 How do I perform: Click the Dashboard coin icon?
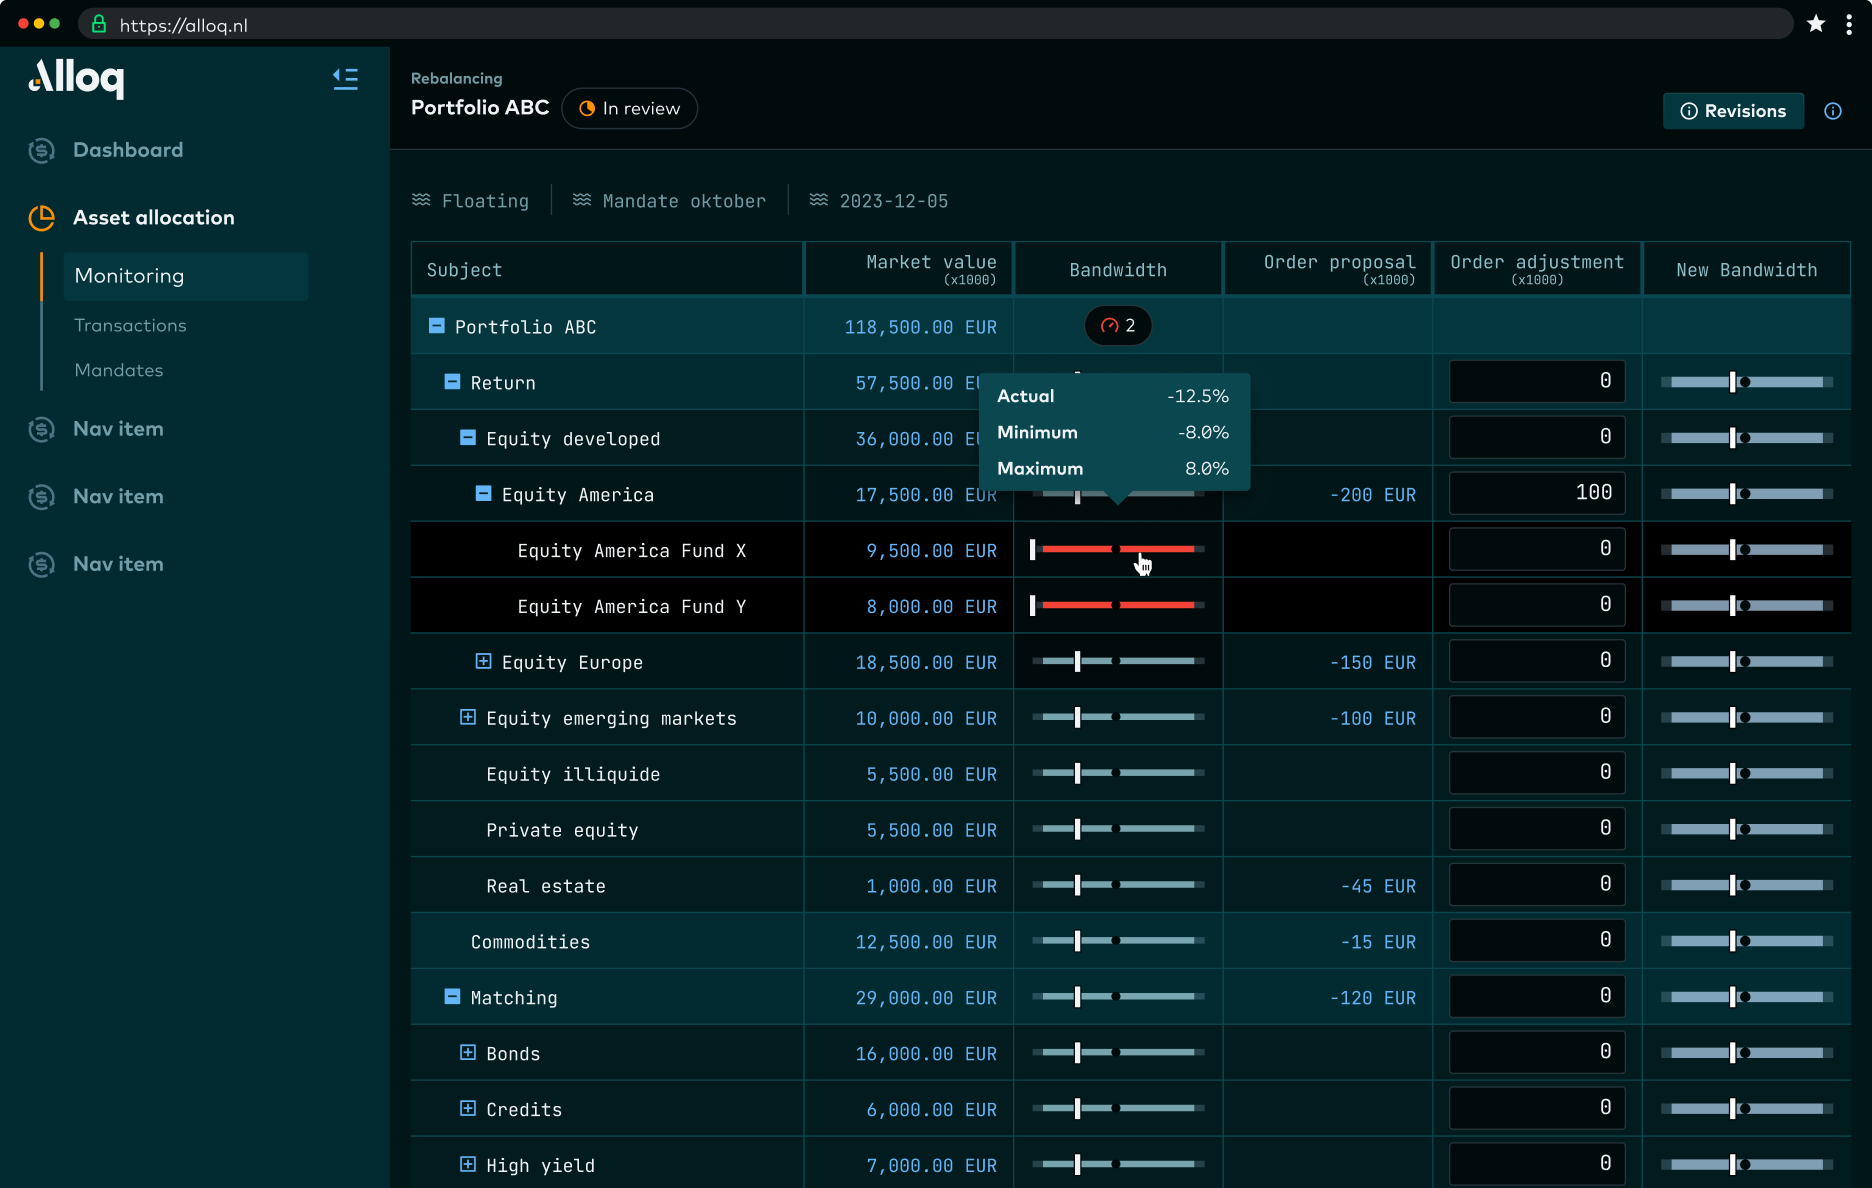[41, 150]
